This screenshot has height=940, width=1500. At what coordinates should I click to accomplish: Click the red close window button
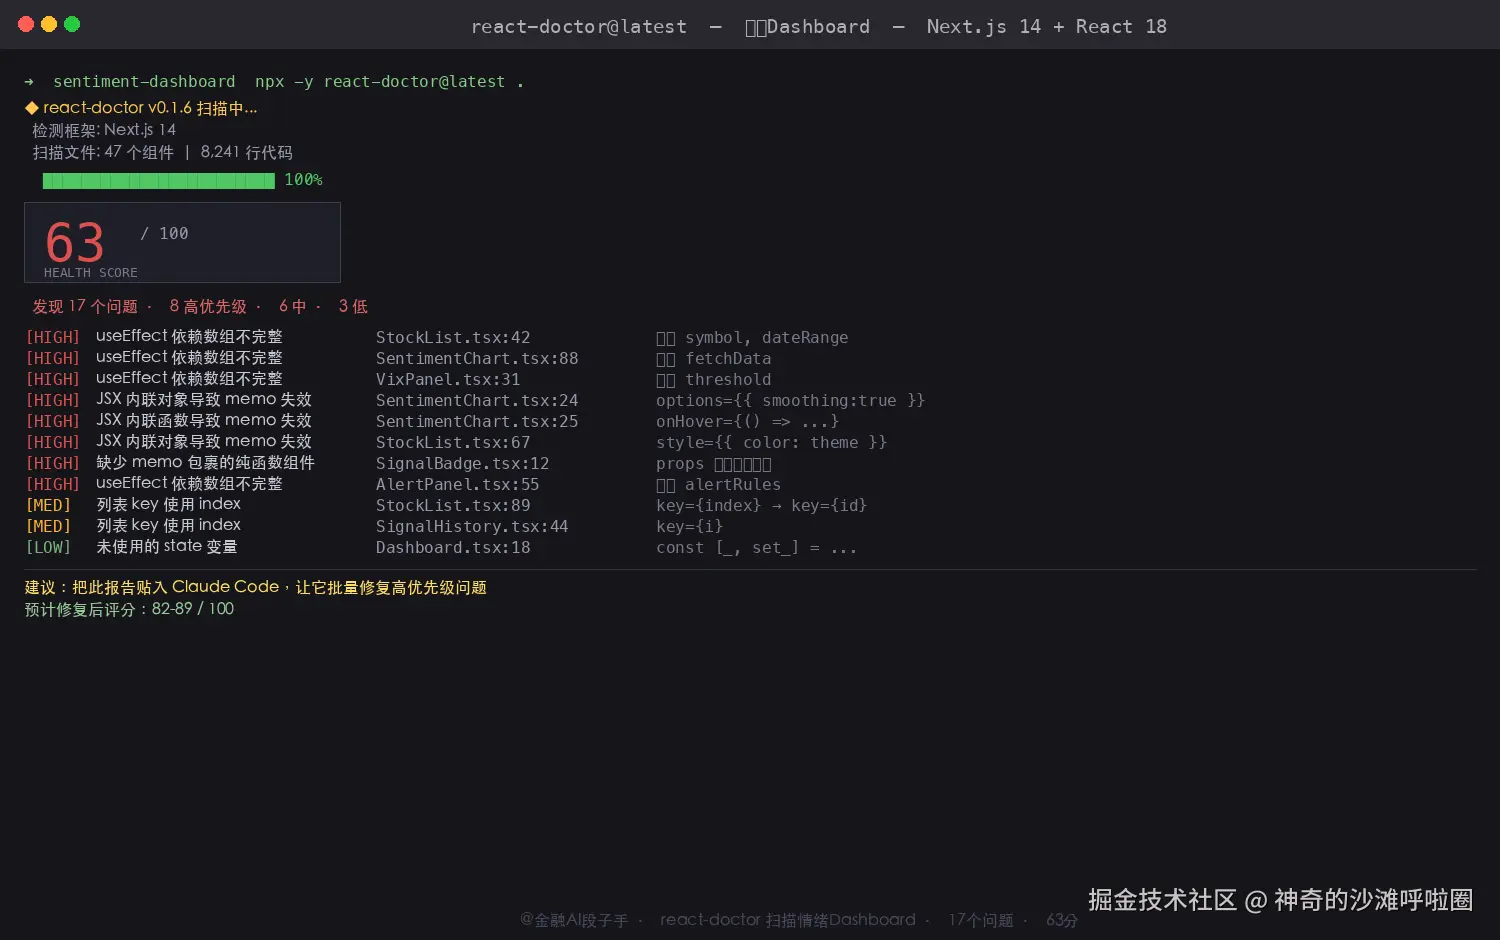pyautogui.click(x=26, y=24)
